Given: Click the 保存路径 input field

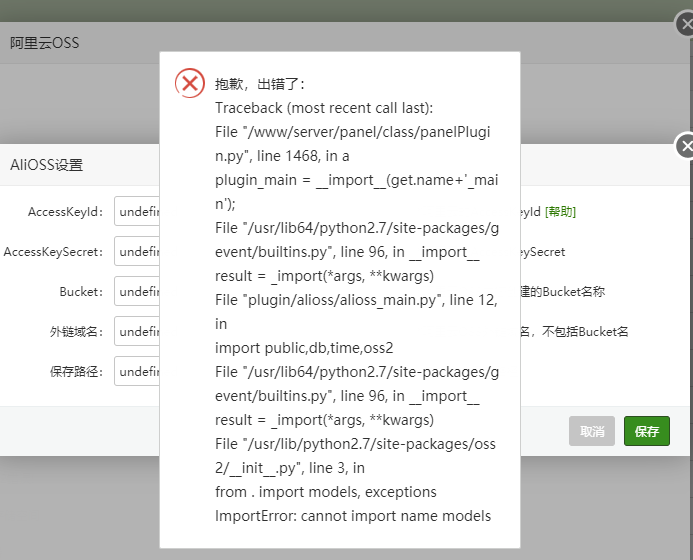Looking at the screenshot, I should pos(137,371).
